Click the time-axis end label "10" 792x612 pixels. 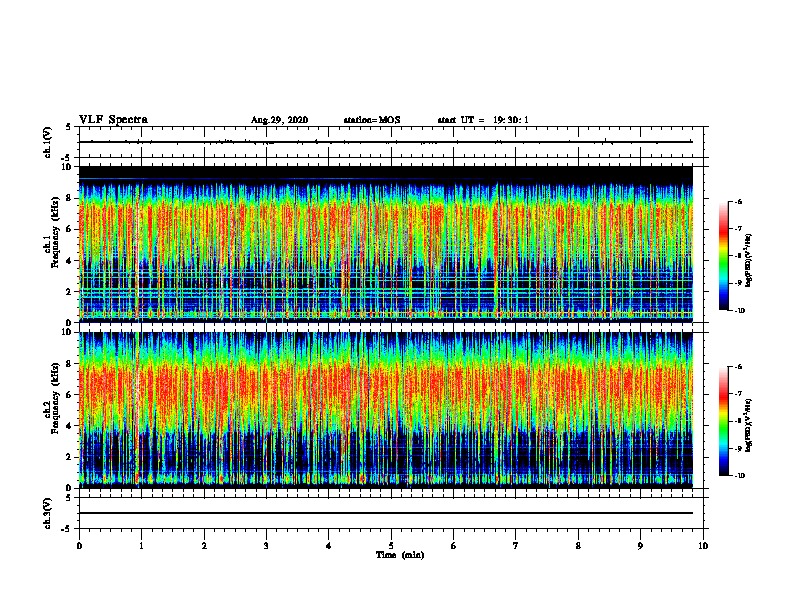coord(703,546)
